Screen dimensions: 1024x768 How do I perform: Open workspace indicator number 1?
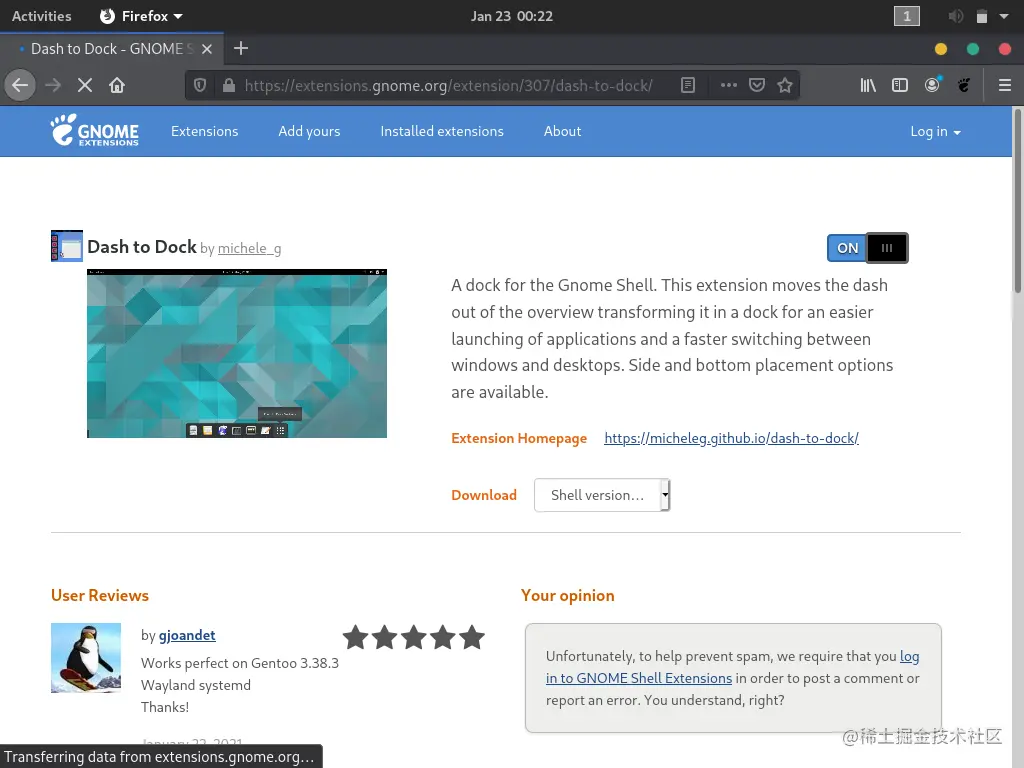pyautogui.click(x=906, y=16)
